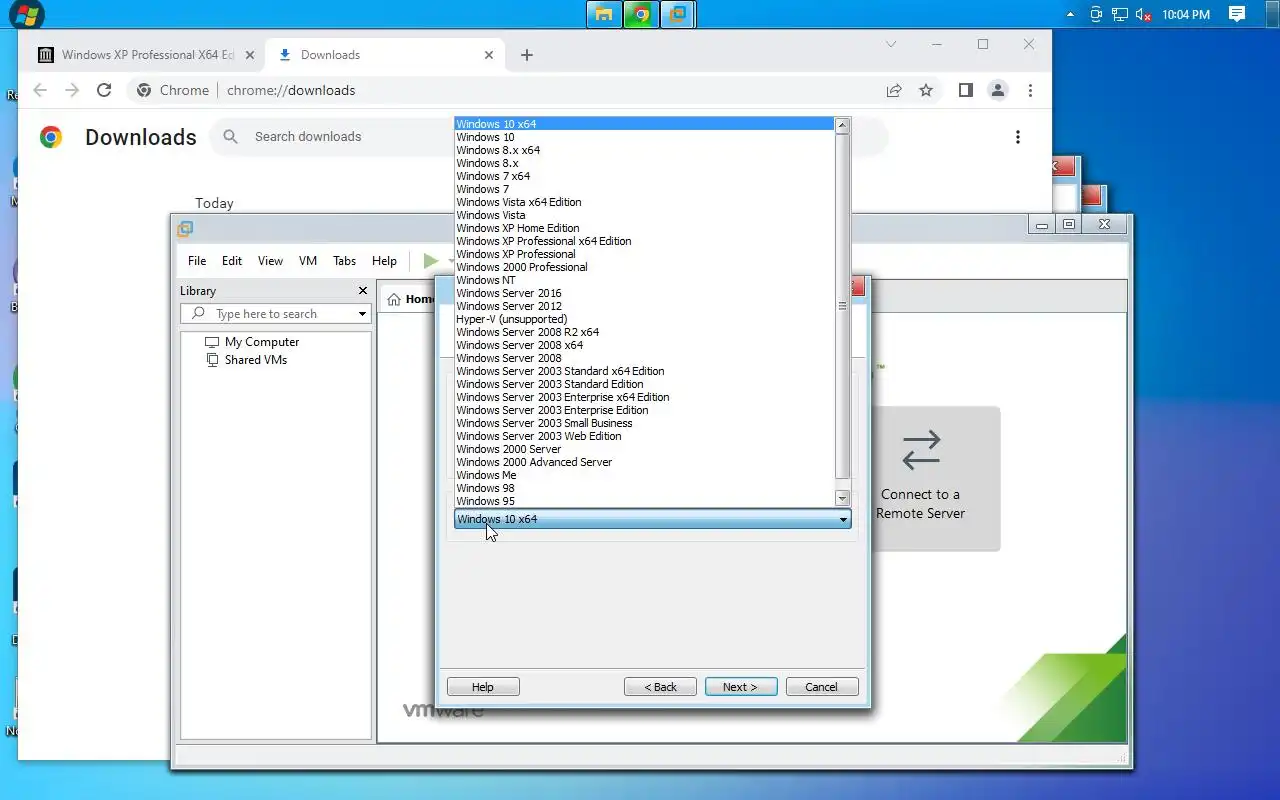This screenshot has height=800, width=1280.
Task: Select Windows XP Home Edition option
Action: [645, 228]
